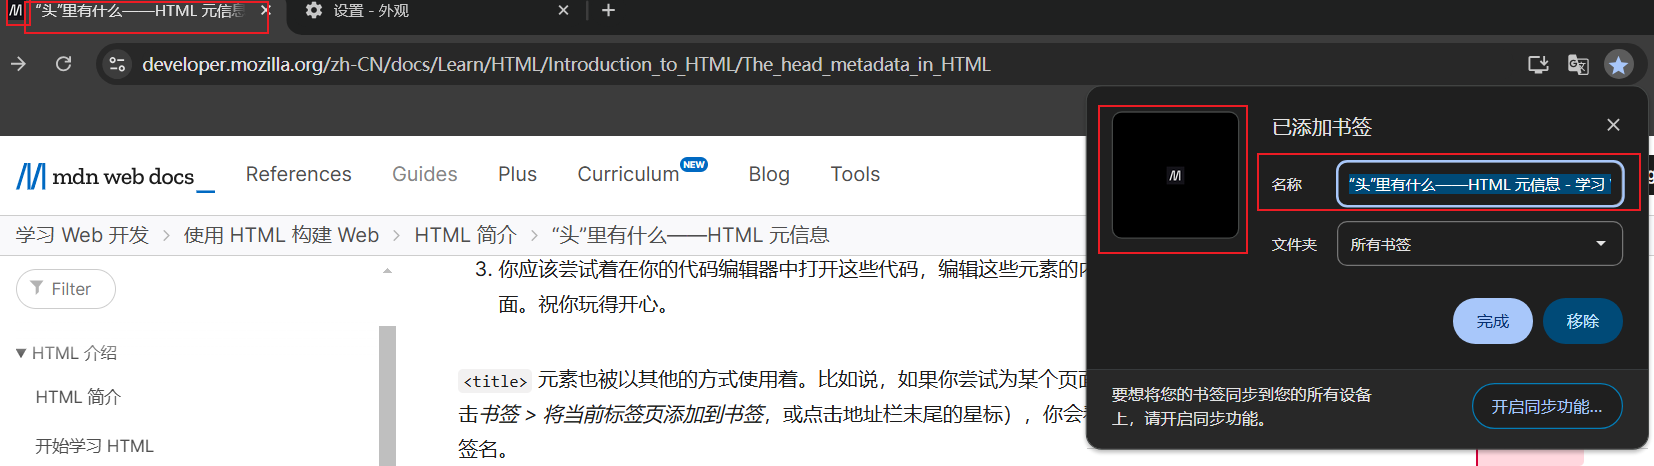Click the 开启同步功能 button
The image size is (1654, 466).
coord(1546,406)
